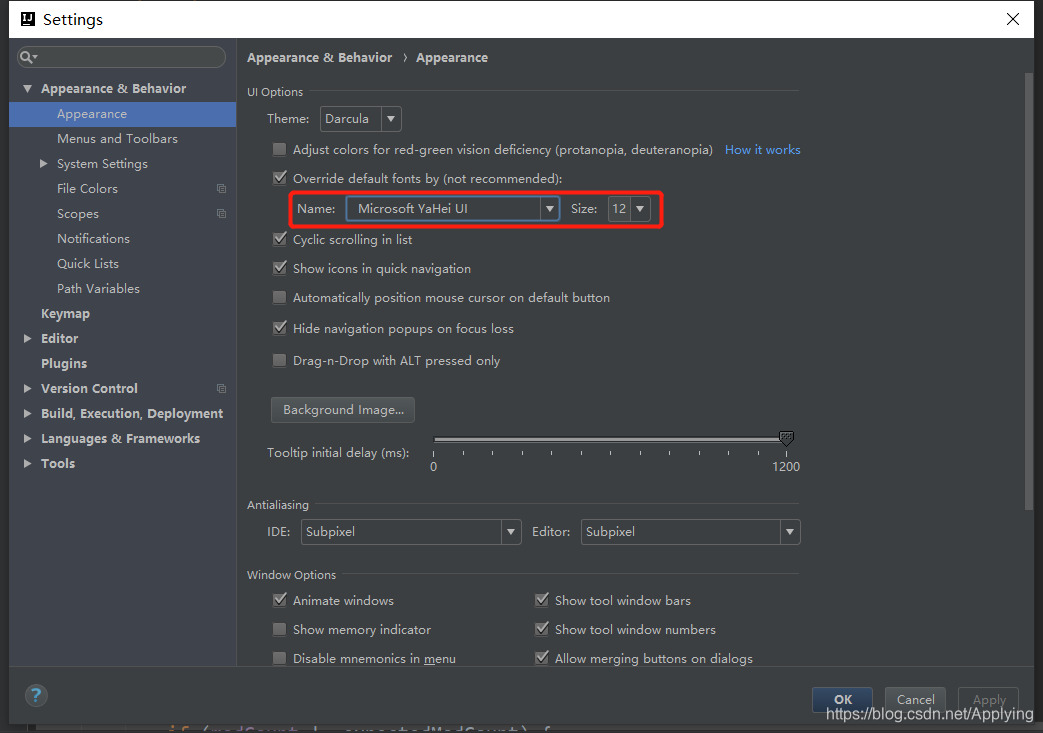Screen dimensions: 1043x733
Task: Toggle Show icons in quick navigation
Action: [279, 268]
